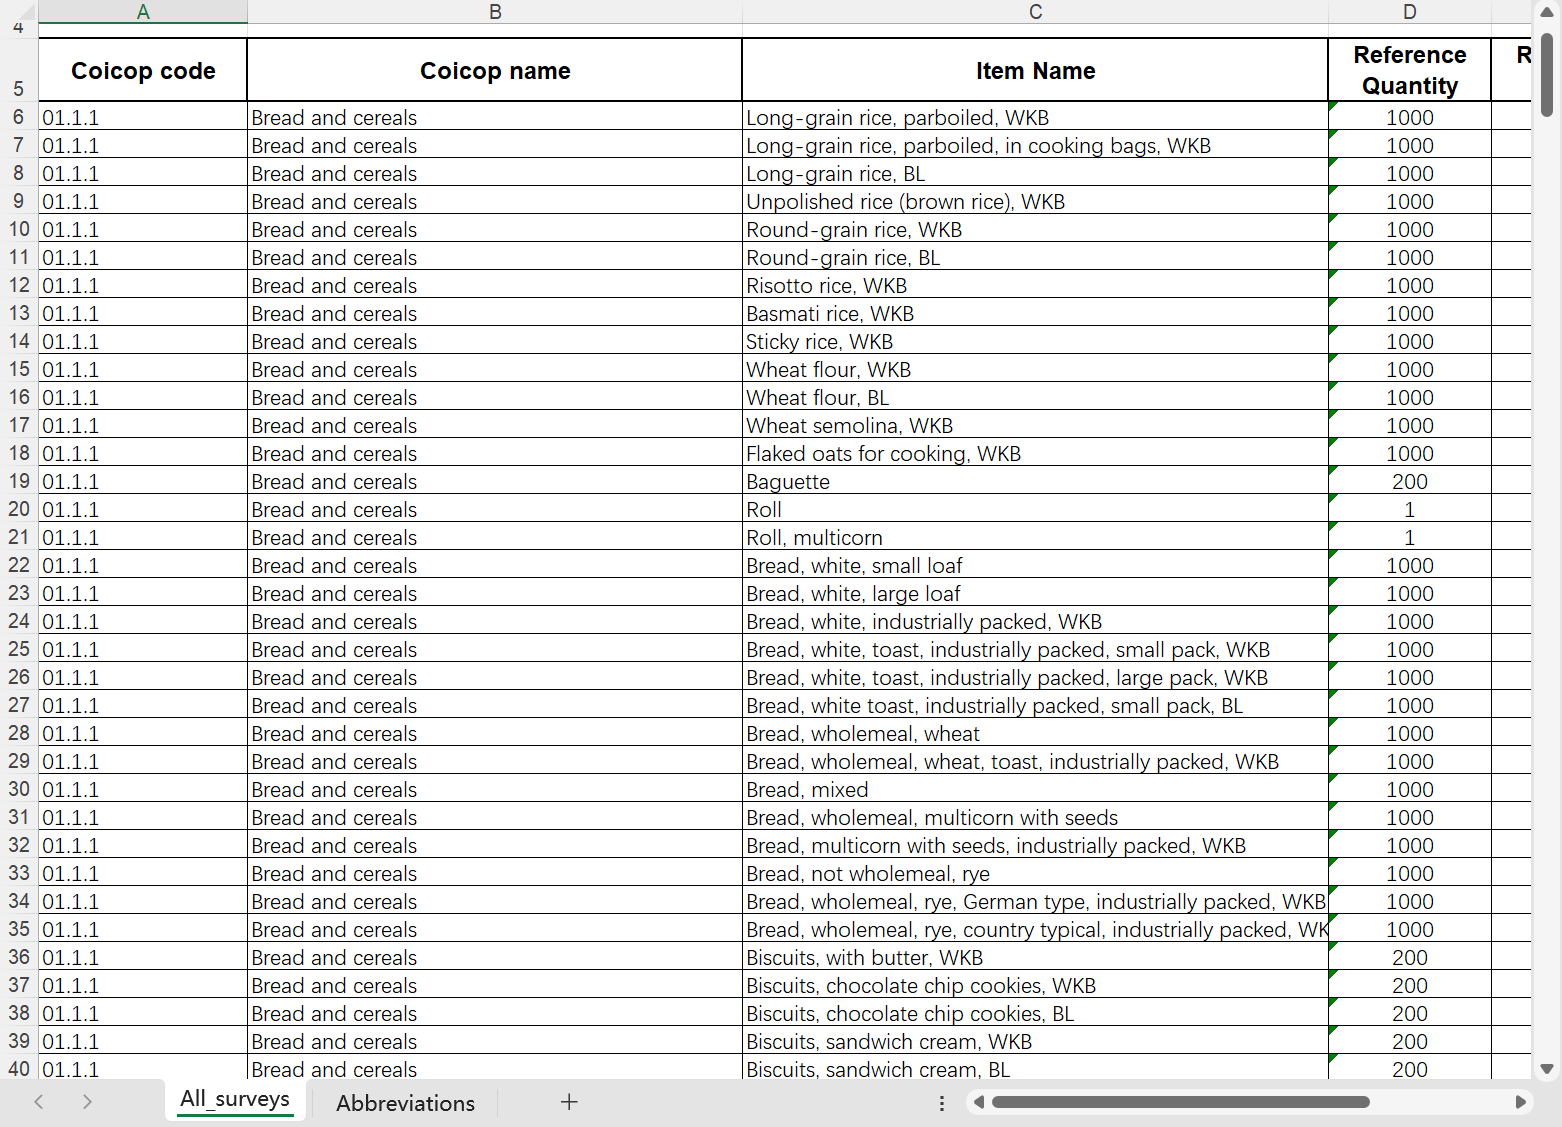Click the 'Roll' item cell

1035,509
